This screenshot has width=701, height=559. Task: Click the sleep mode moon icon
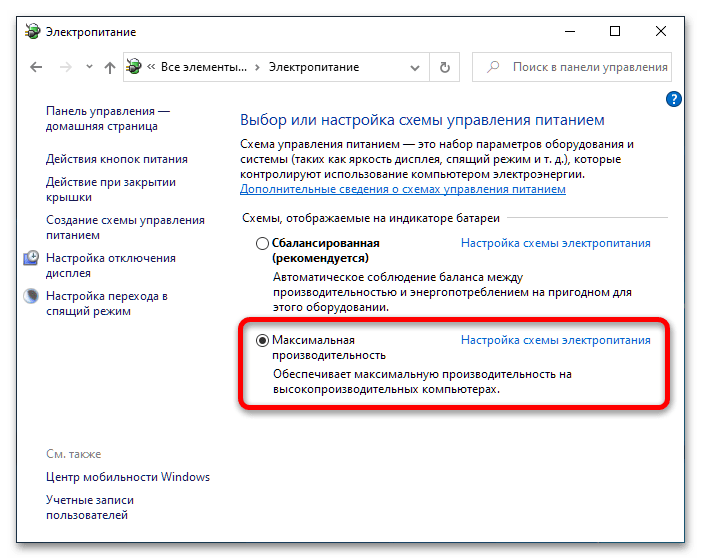coord(31,296)
